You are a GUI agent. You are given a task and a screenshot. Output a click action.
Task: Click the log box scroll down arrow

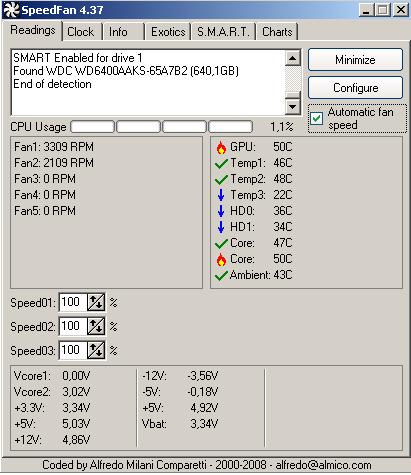pos(293,107)
